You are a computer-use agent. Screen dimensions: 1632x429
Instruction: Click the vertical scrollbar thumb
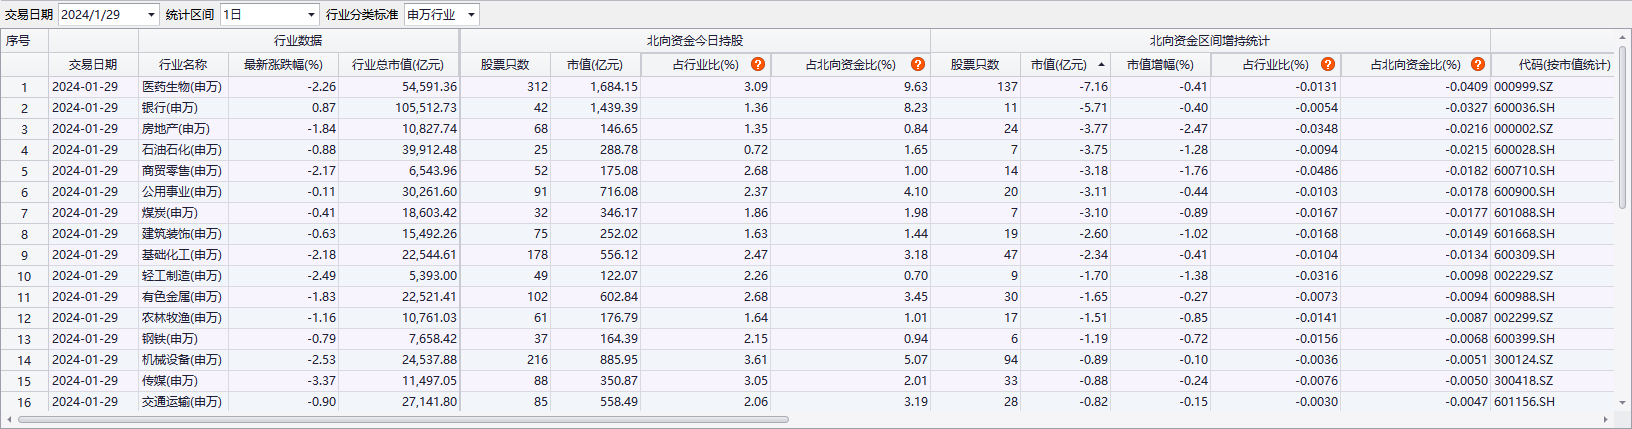(x=1623, y=125)
